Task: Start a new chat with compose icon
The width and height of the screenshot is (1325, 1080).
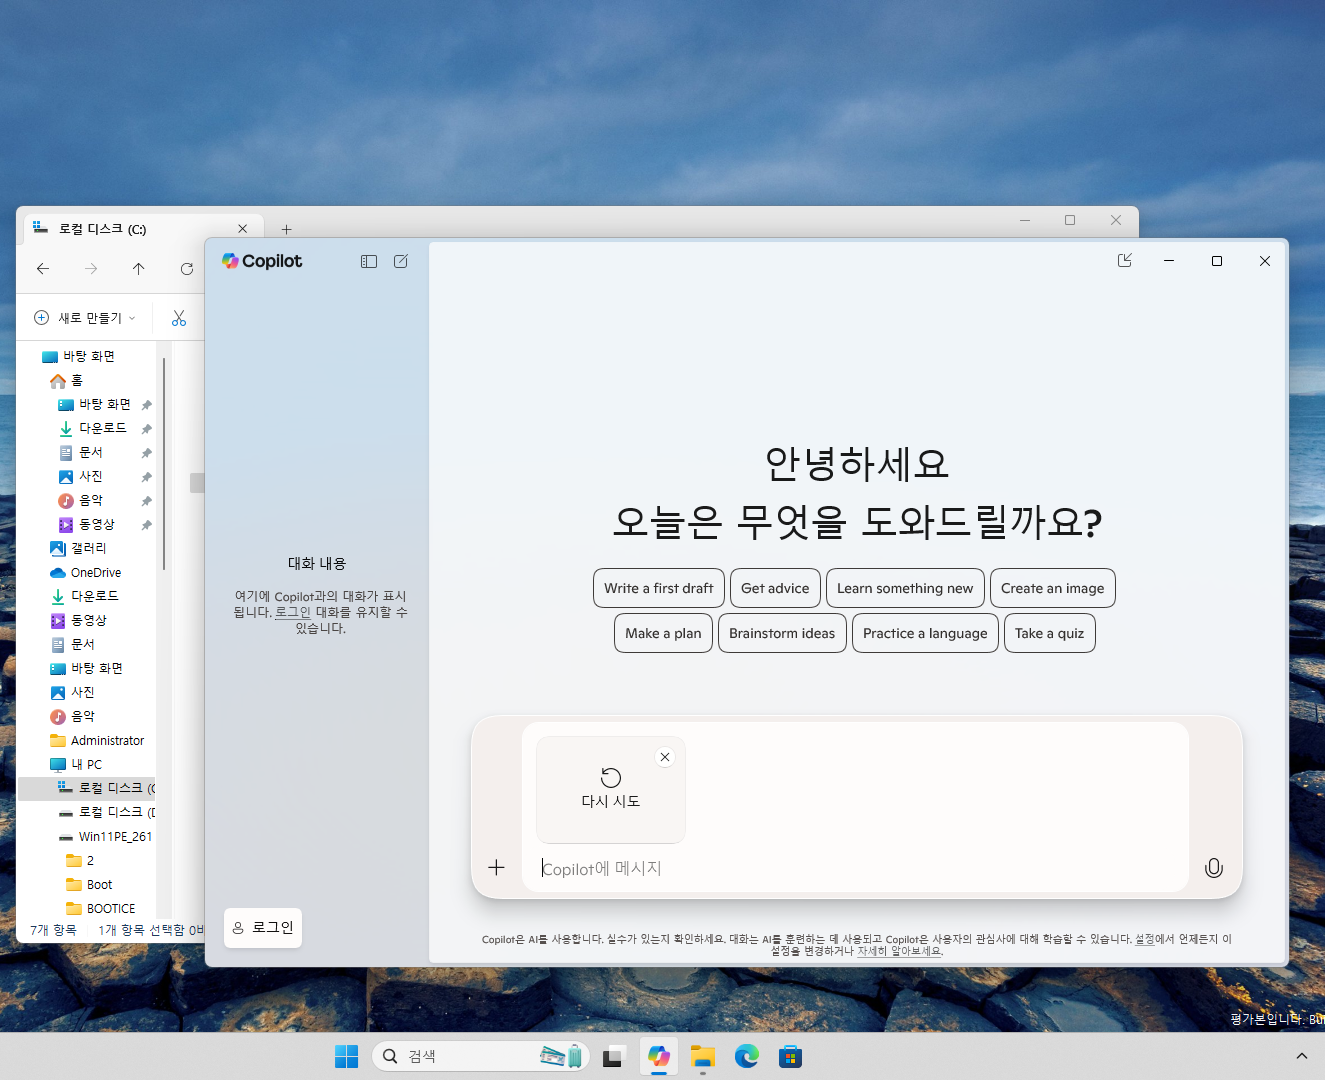Action: click(401, 261)
